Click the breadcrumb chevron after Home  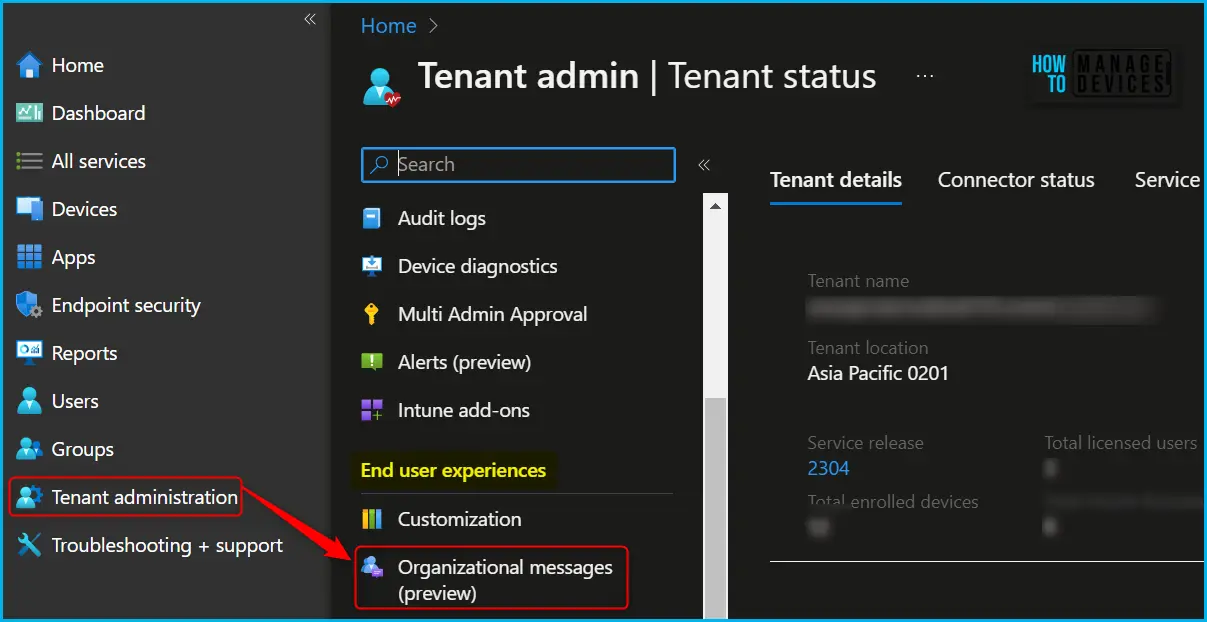pyautogui.click(x=432, y=26)
